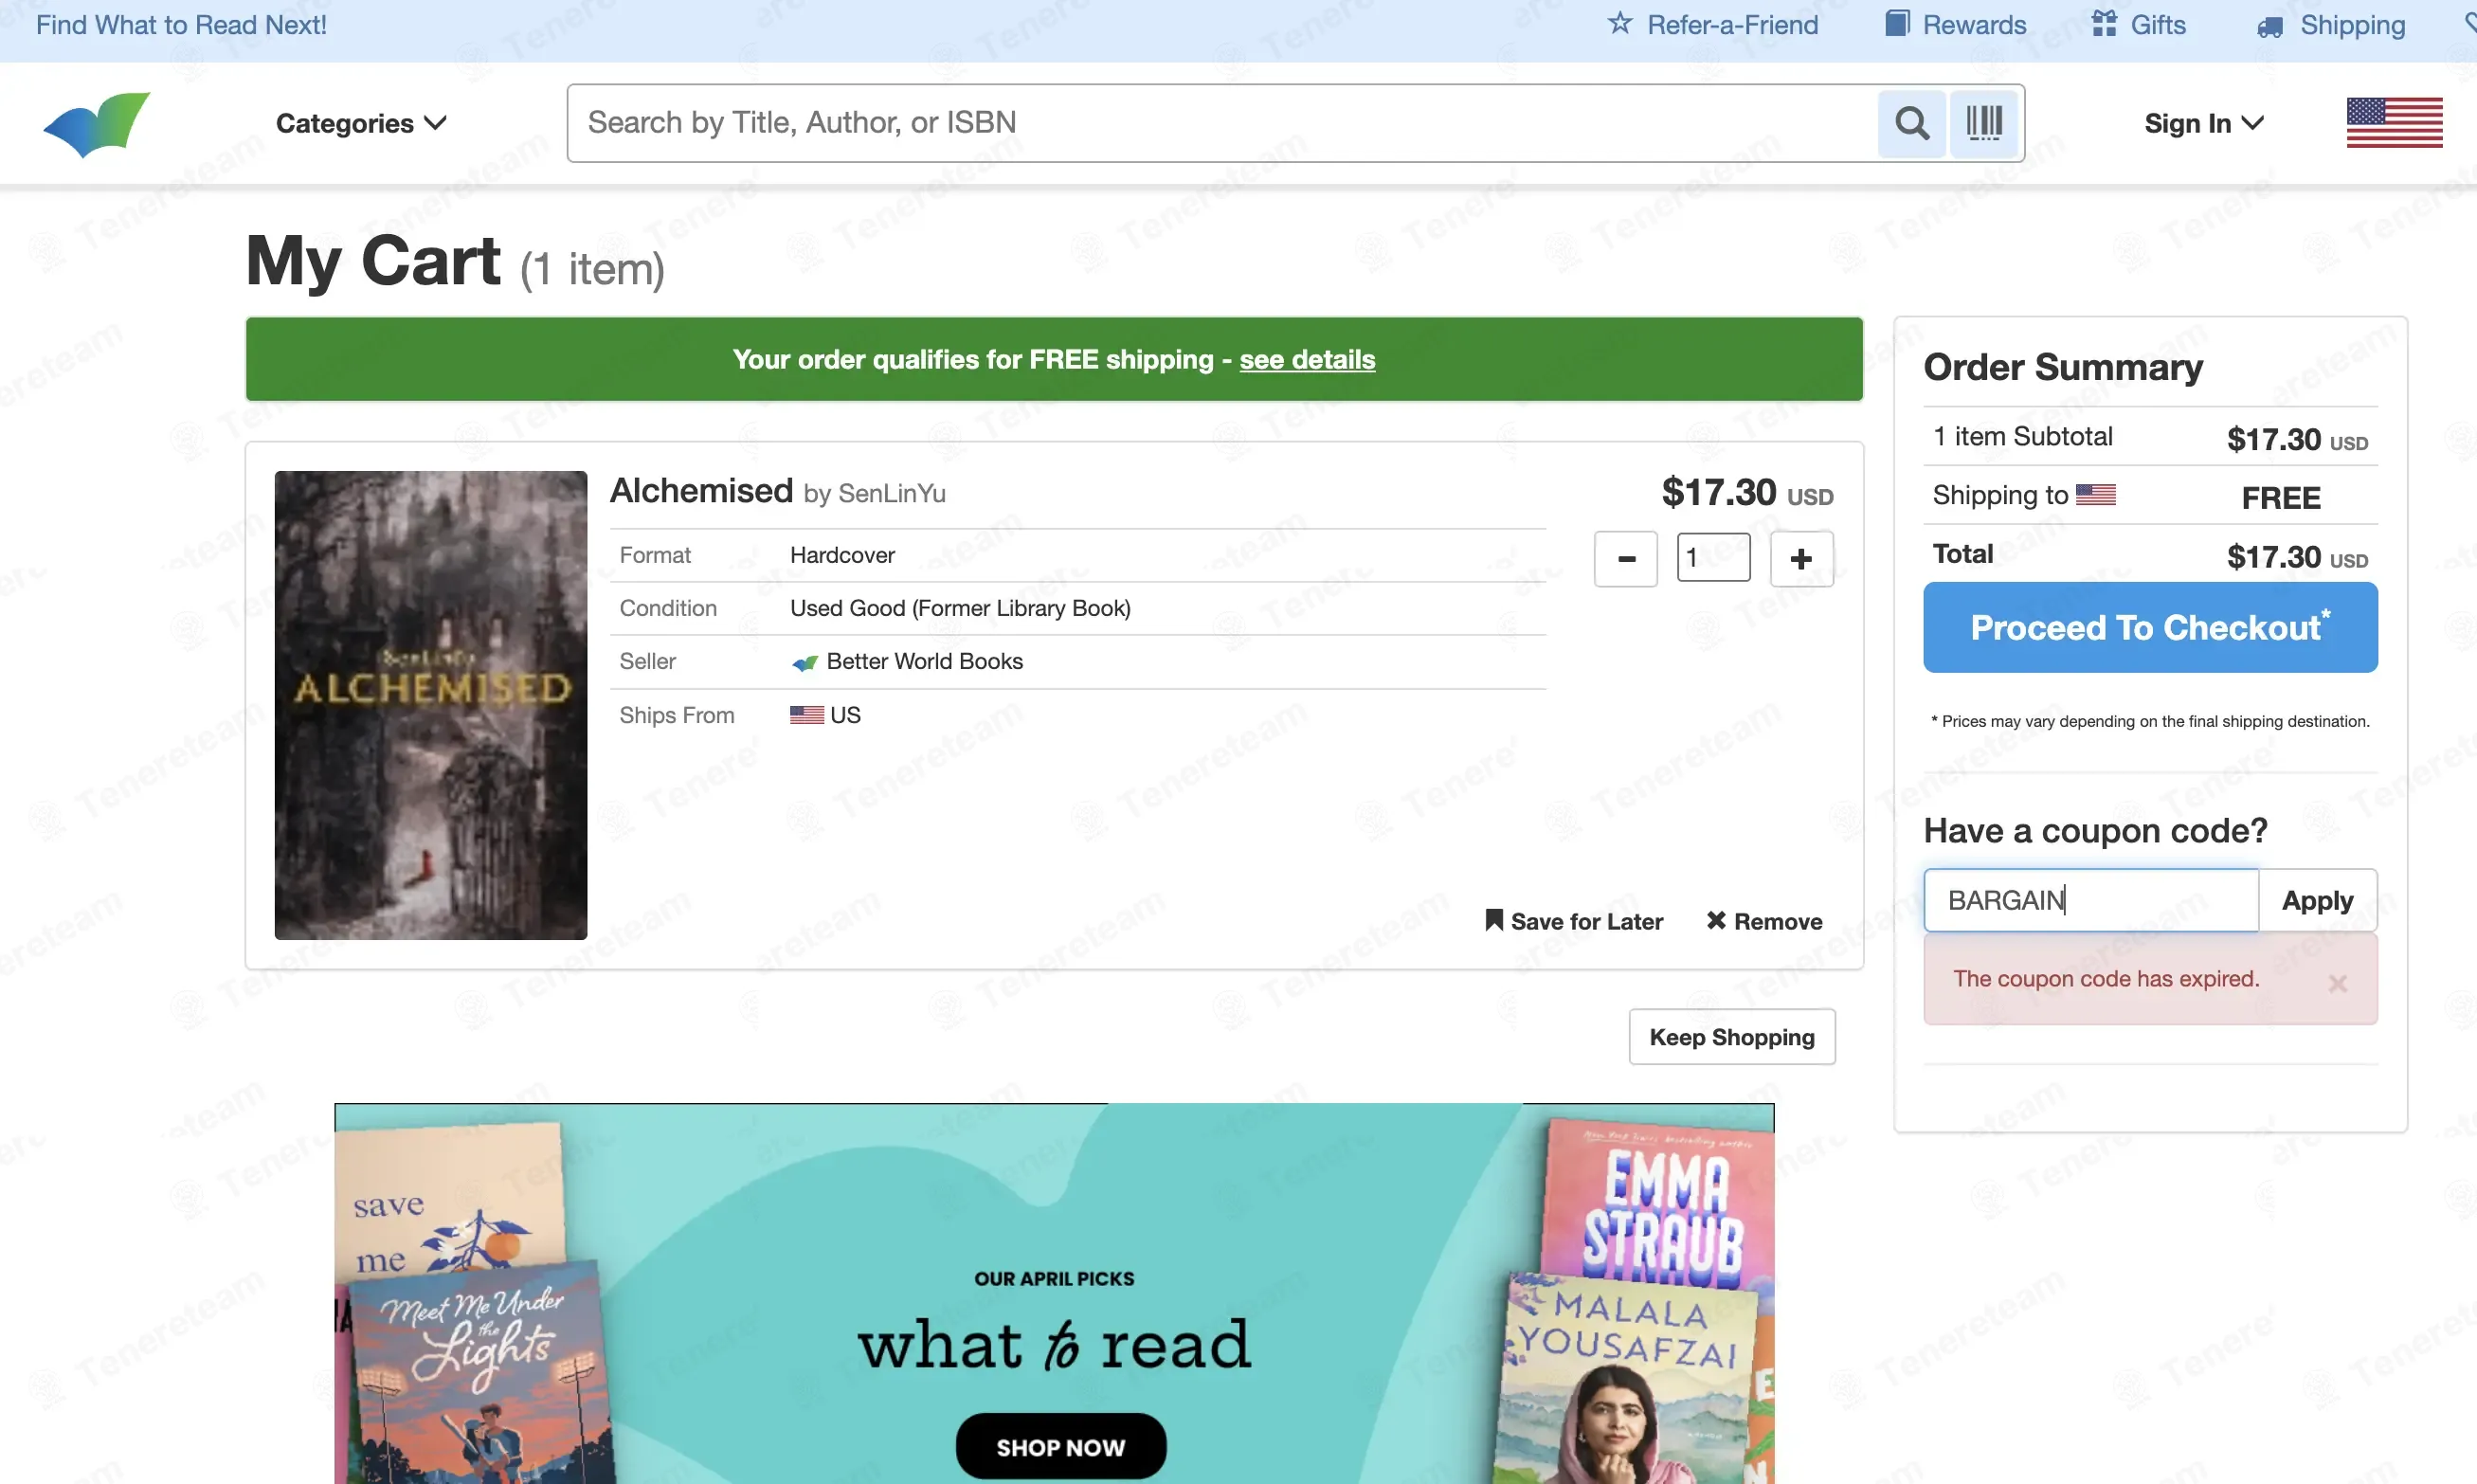Click the 'Have a coupon code?' heading

[x=2094, y=831]
